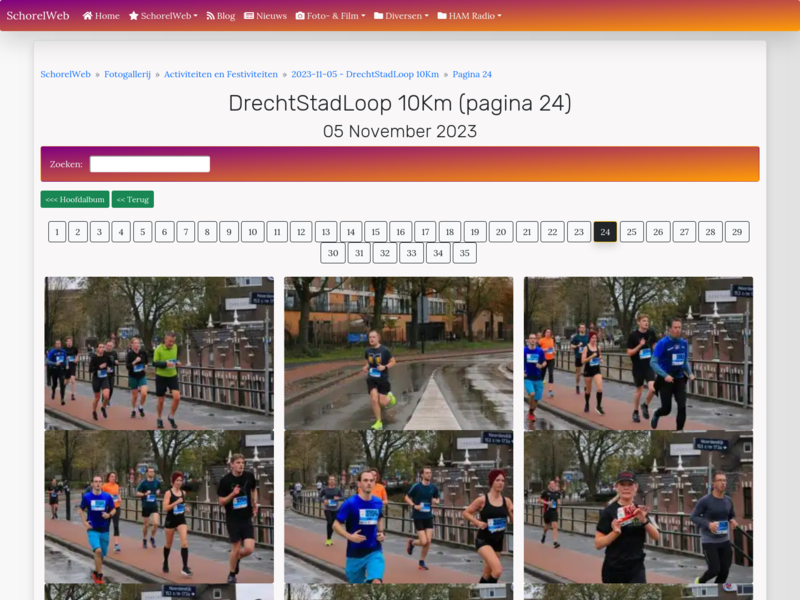Go to gallery page 12
Viewport: 800px width, 600px height.
(x=301, y=232)
